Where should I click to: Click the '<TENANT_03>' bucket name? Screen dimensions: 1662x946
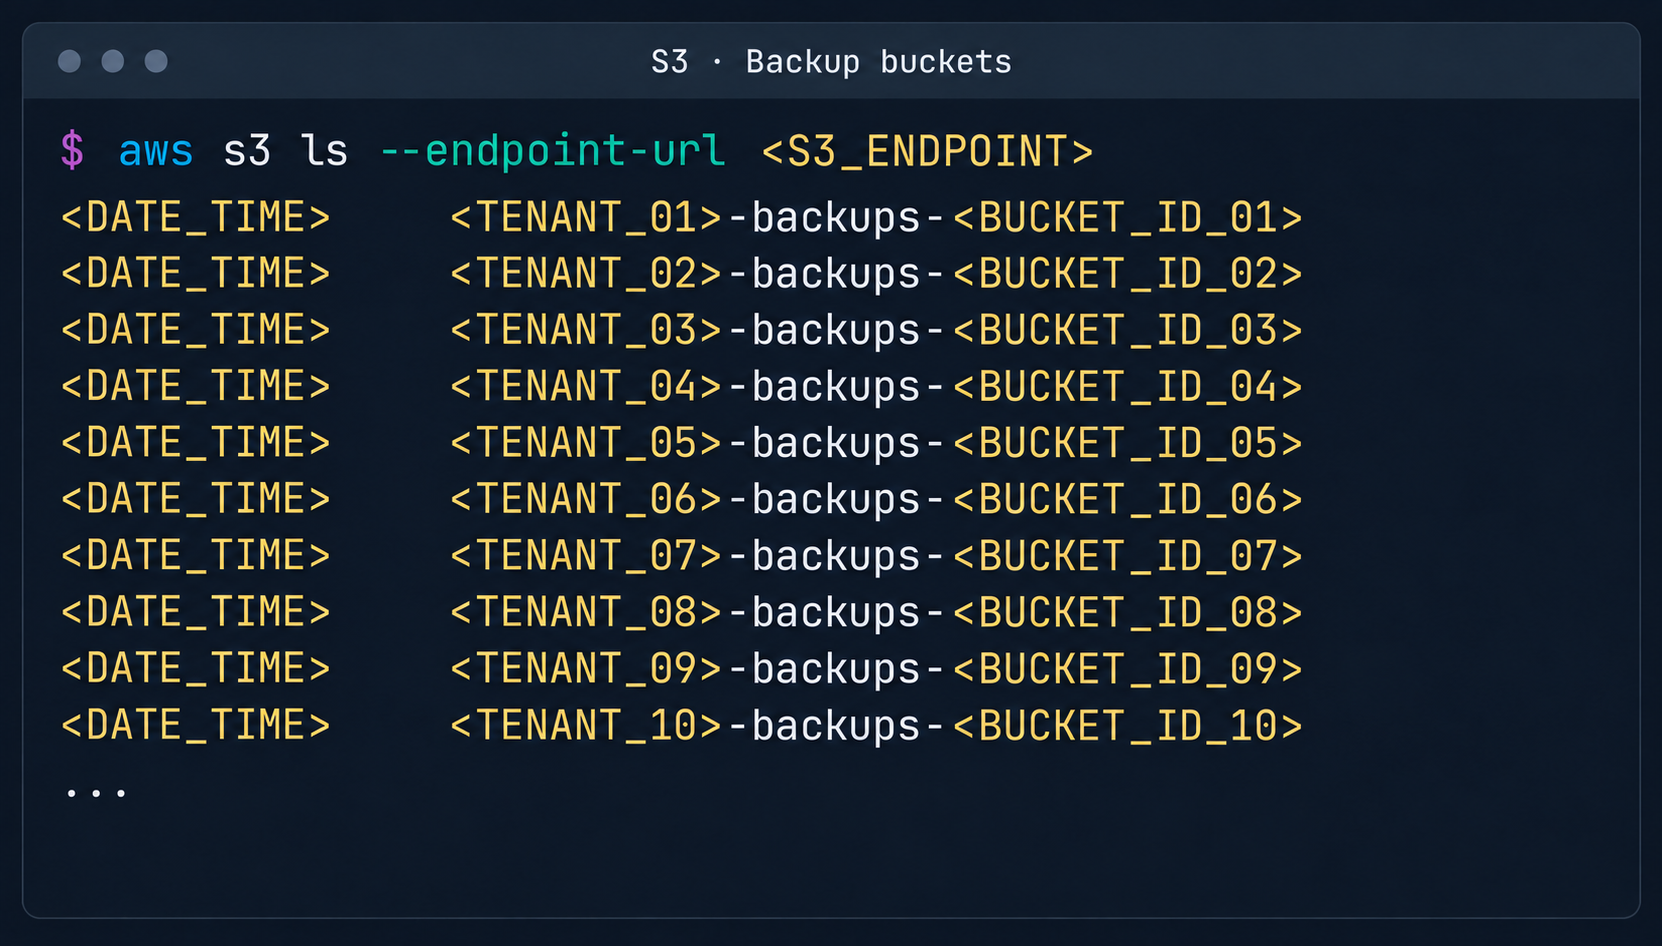(586, 331)
